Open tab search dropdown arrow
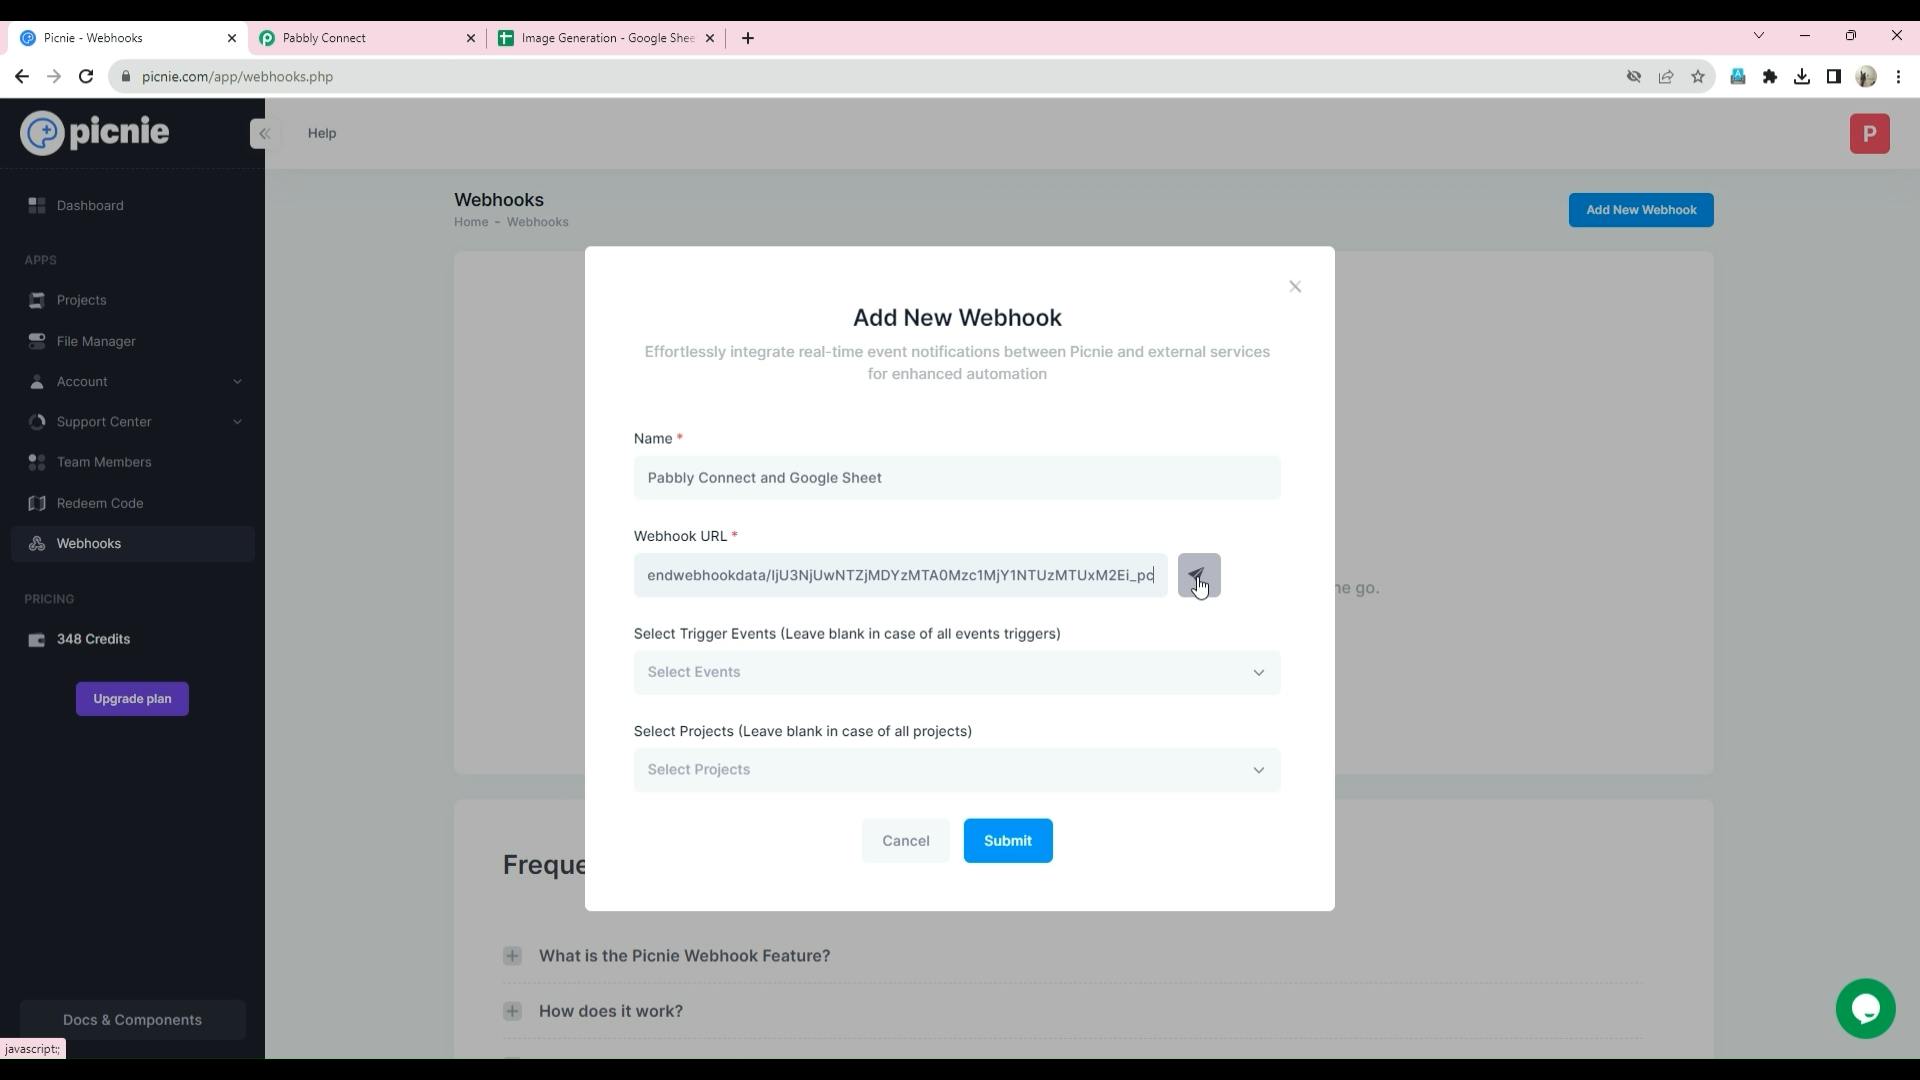Viewport: 1920px width, 1080px height. coord(1759,36)
